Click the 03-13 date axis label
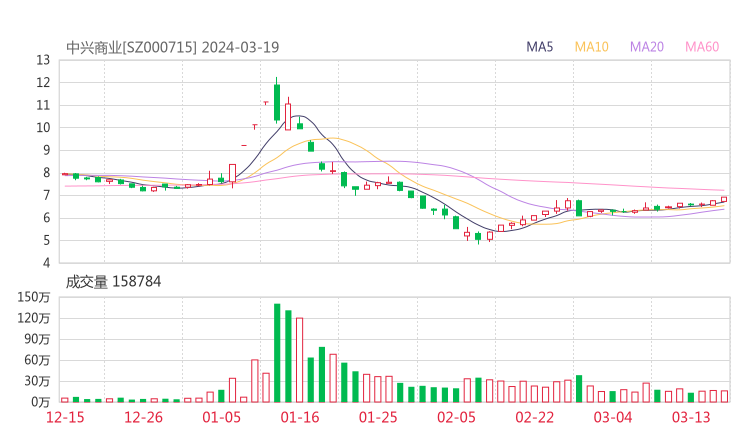The height and width of the screenshot is (440, 740). tap(691, 417)
